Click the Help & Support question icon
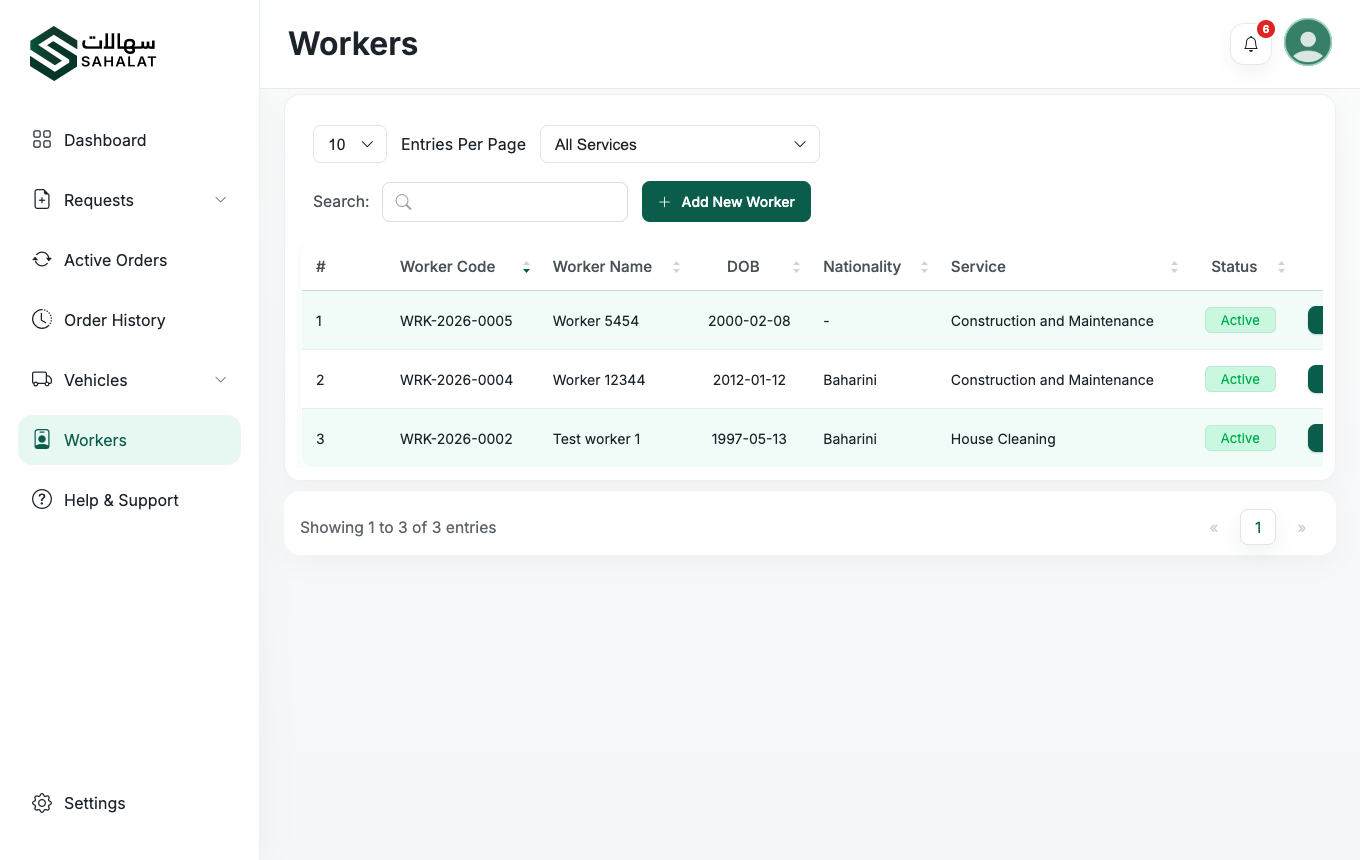This screenshot has width=1360, height=860. 42,500
